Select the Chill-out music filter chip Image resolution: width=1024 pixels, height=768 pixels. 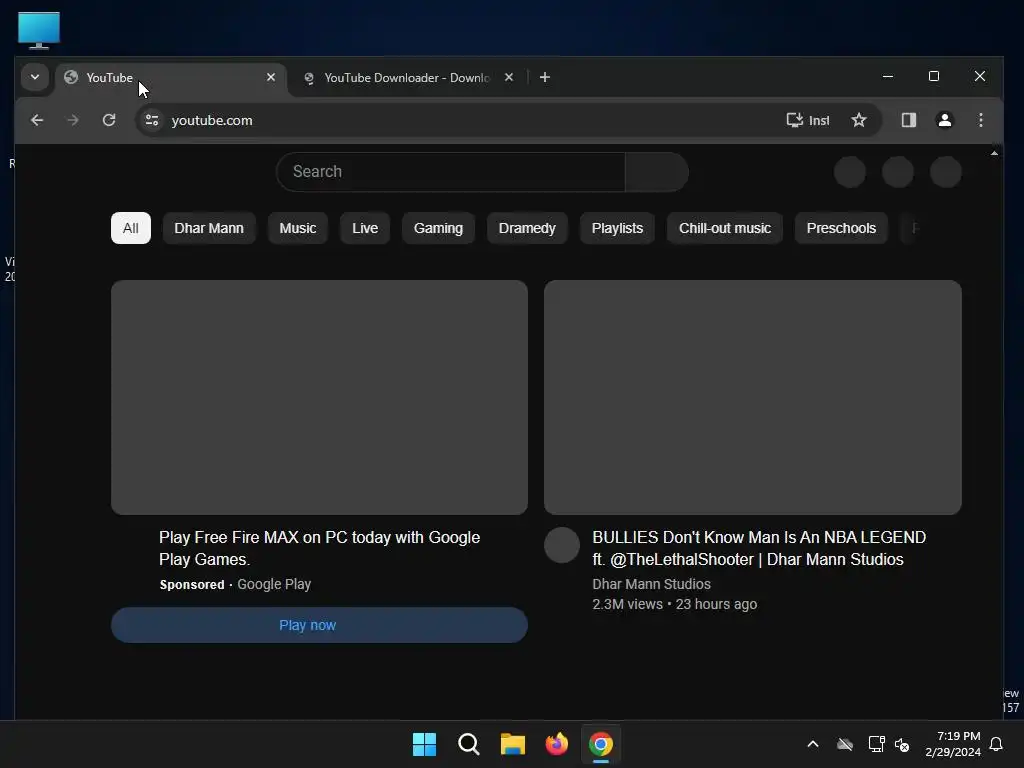725,228
